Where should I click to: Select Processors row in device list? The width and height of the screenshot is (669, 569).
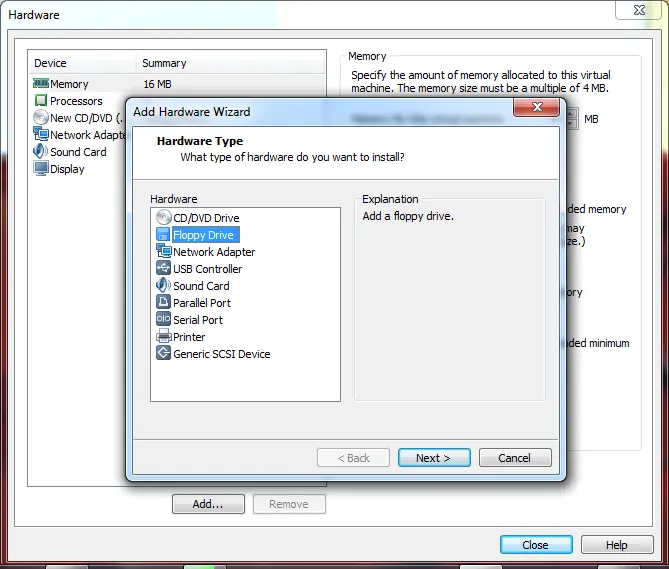77,101
